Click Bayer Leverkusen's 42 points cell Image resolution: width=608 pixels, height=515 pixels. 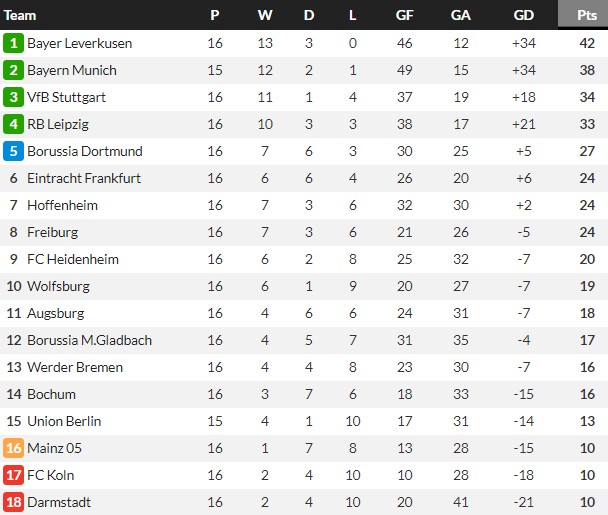[587, 43]
